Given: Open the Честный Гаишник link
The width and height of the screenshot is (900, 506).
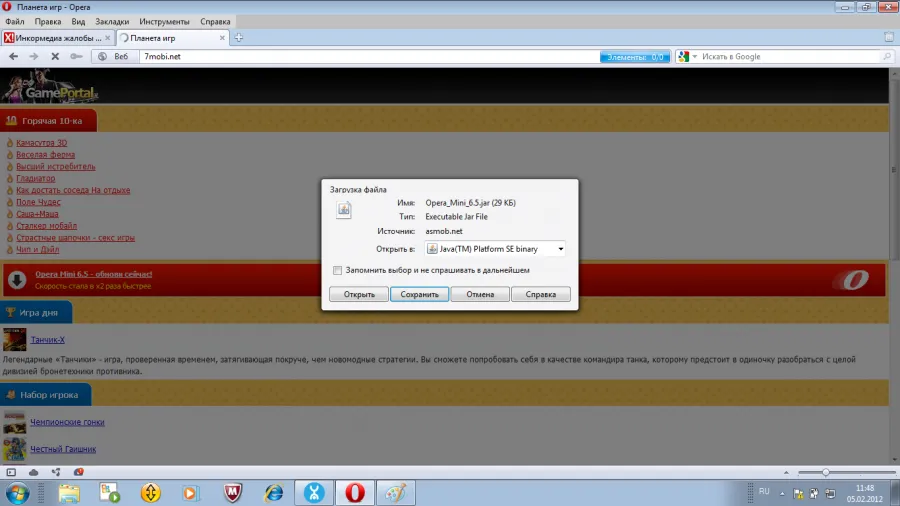Looking at the screenshot, I should coord(63,449).
